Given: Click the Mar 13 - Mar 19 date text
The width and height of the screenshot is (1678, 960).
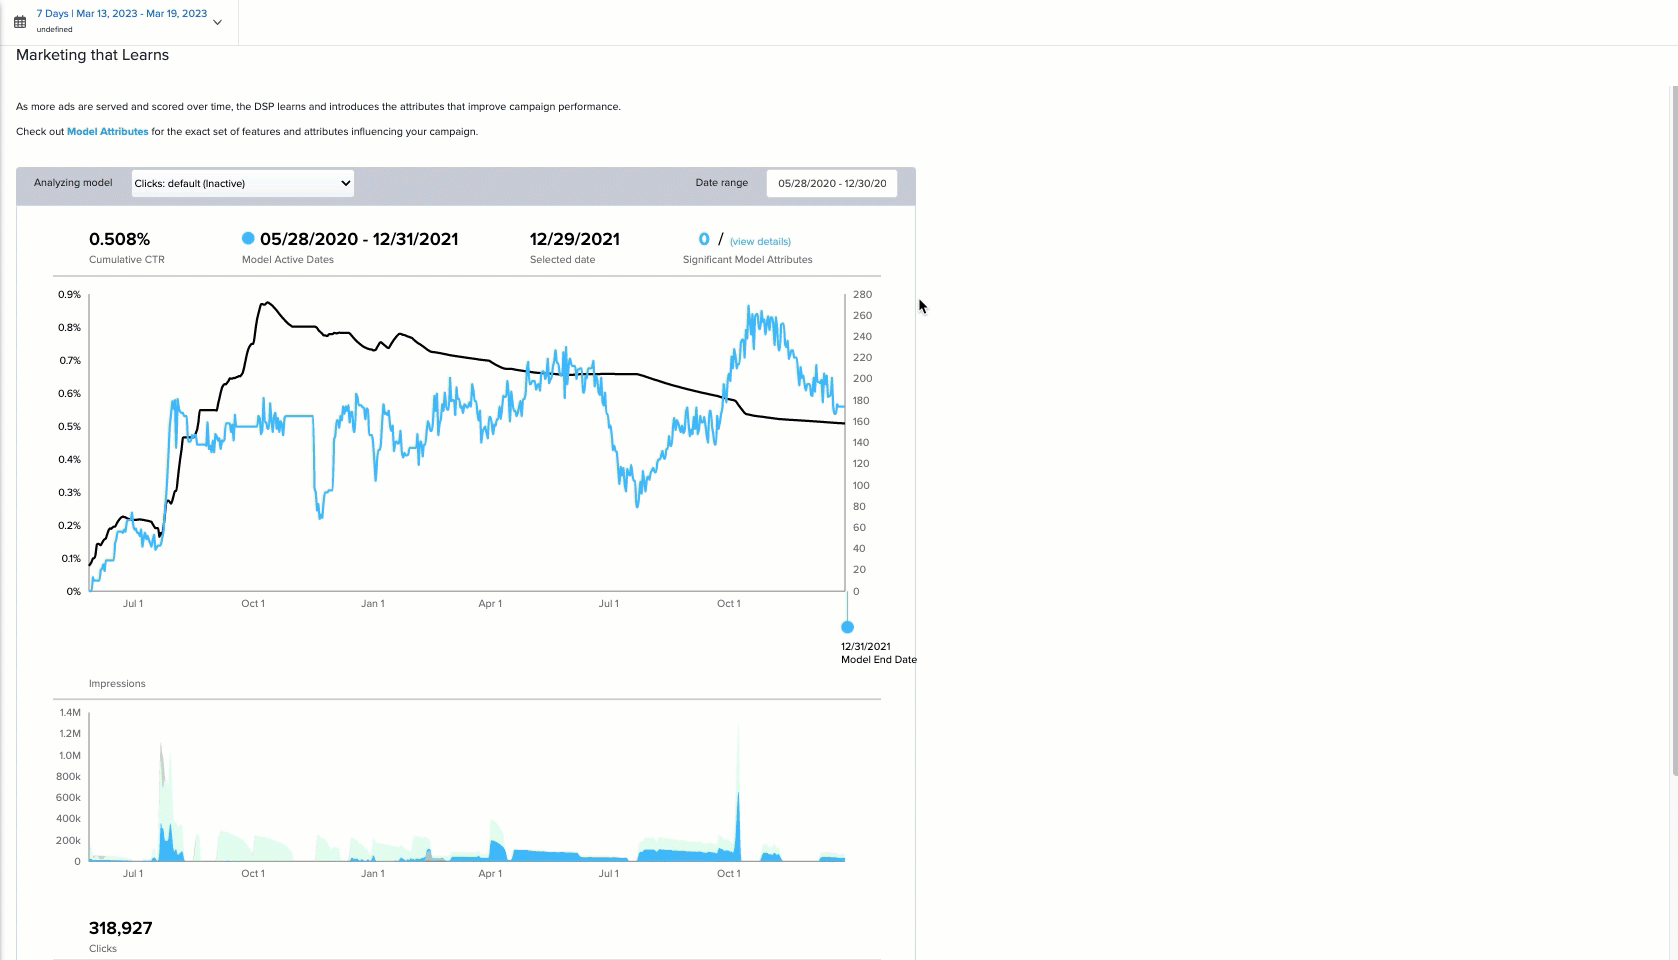Looking at the screenshot, I should [x=122, y=14].
